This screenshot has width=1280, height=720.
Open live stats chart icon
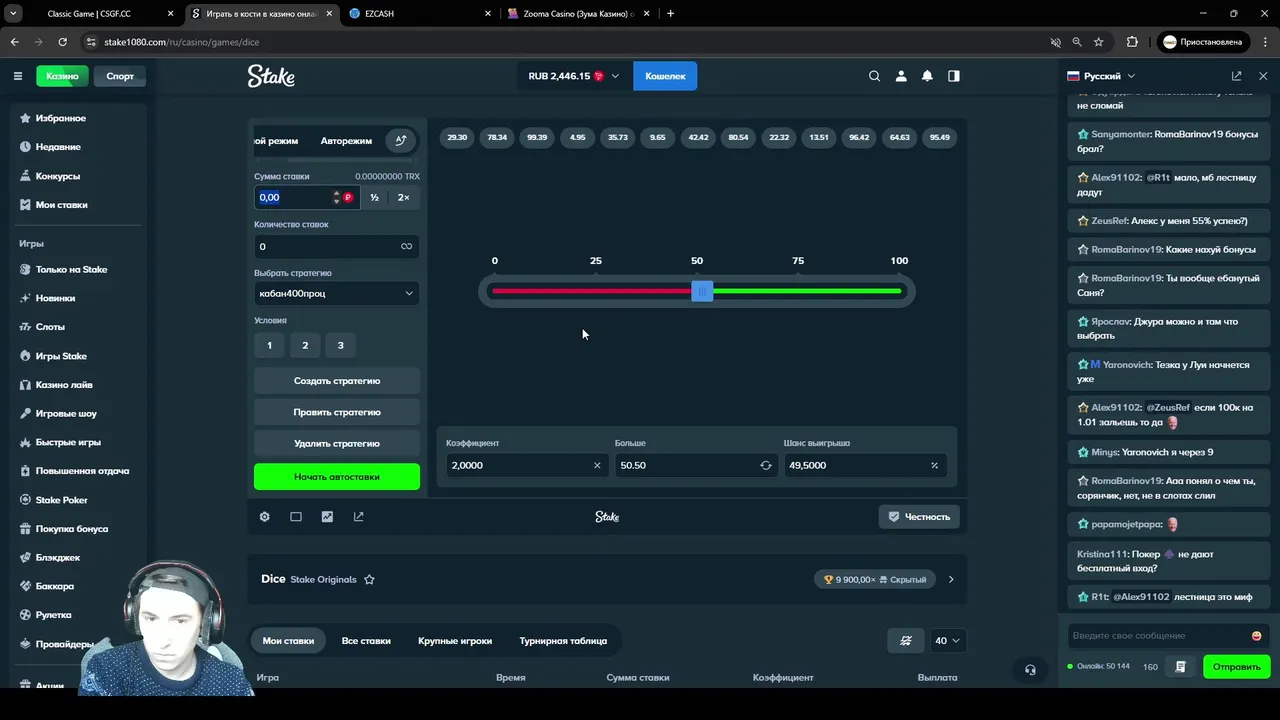tap(327, 517)
